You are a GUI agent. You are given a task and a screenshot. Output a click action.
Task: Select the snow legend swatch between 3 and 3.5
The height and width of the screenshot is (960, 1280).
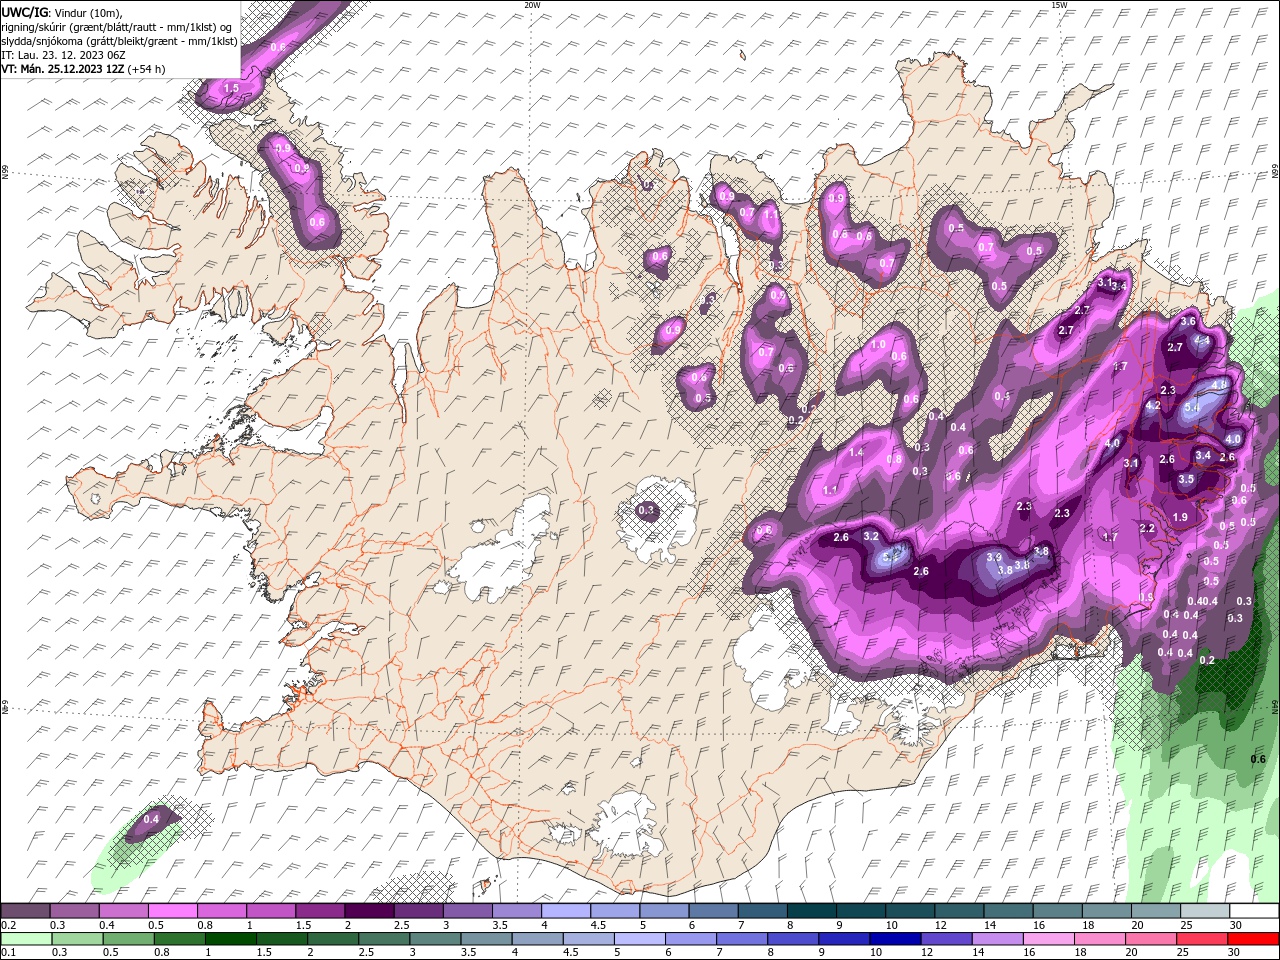click(467, 911)
